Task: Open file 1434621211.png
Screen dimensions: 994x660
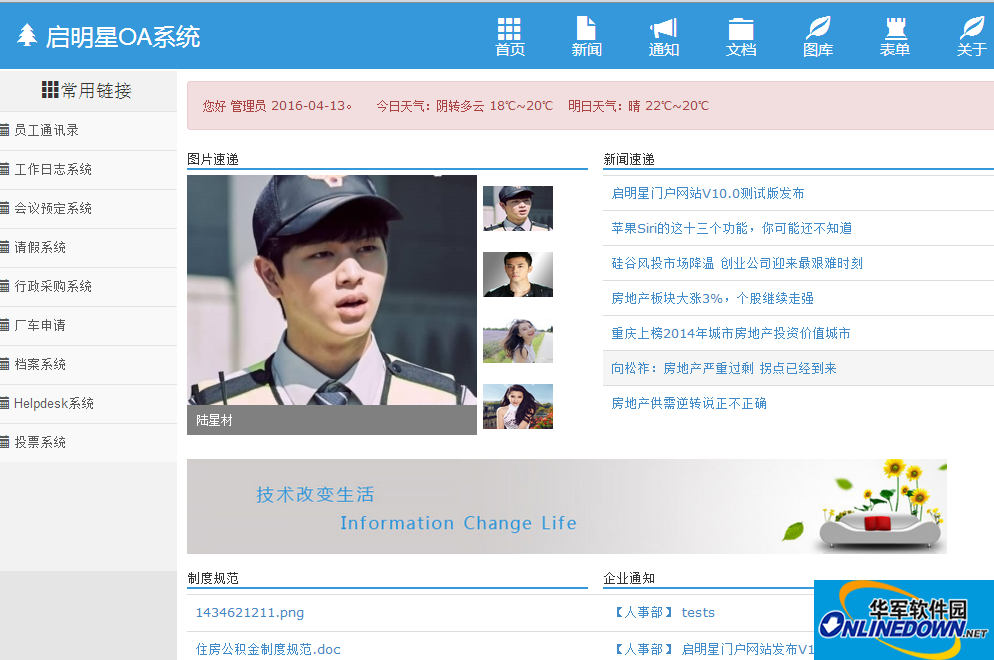Action: point(250,612)
